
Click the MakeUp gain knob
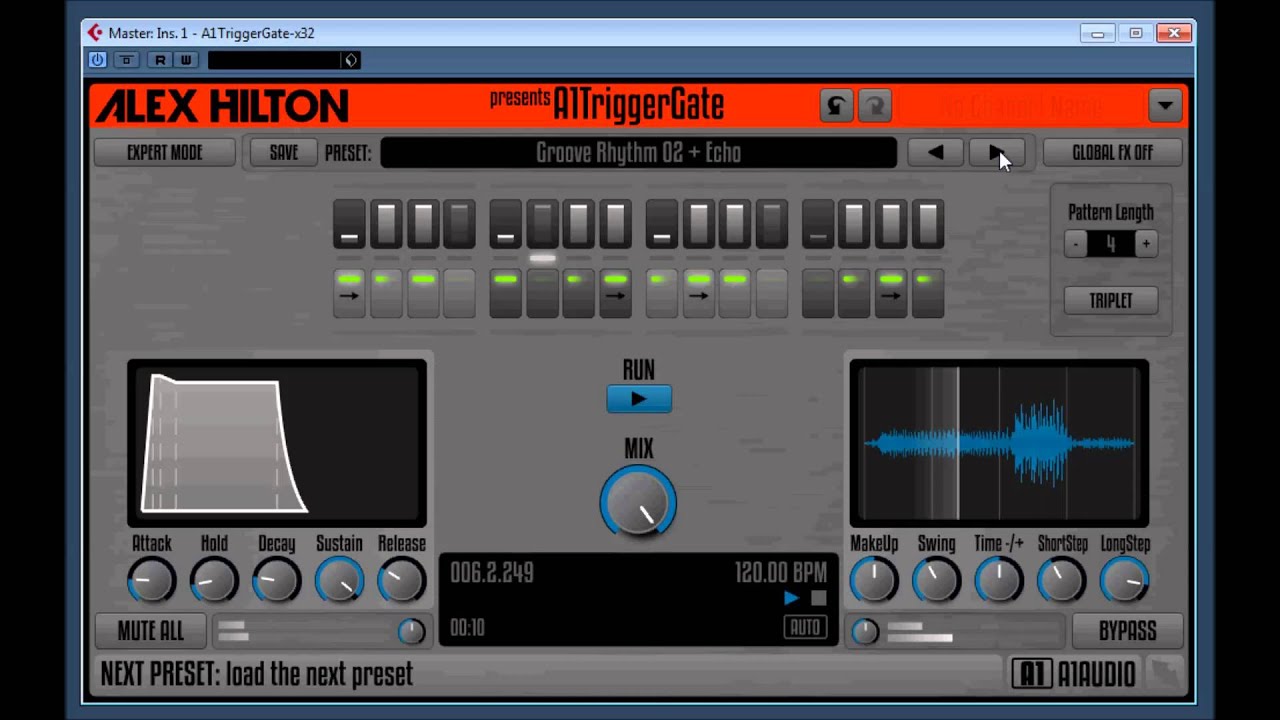point(873,580)
